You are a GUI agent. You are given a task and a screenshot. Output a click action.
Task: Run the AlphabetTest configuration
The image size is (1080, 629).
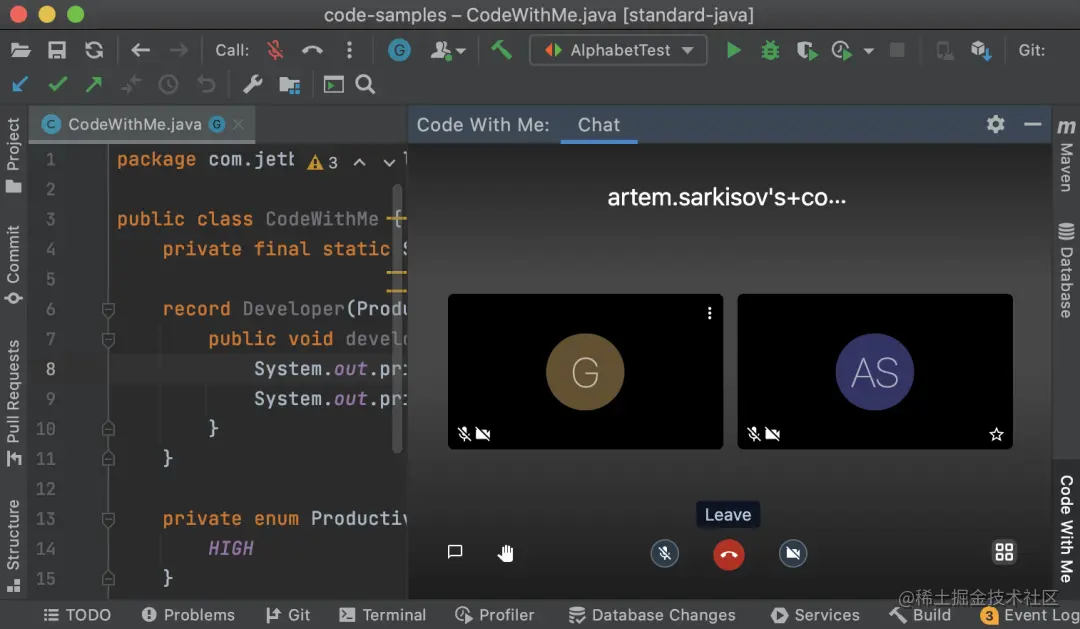click(x=733, y=49)
